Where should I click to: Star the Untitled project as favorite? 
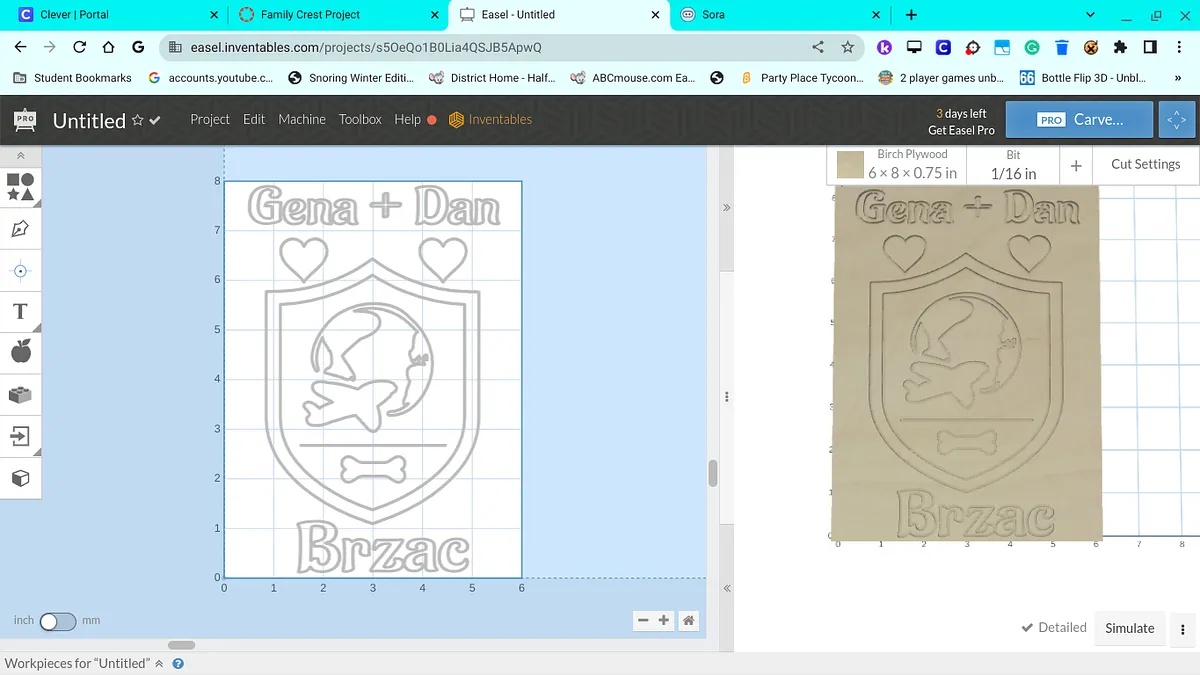coord(138,120)
